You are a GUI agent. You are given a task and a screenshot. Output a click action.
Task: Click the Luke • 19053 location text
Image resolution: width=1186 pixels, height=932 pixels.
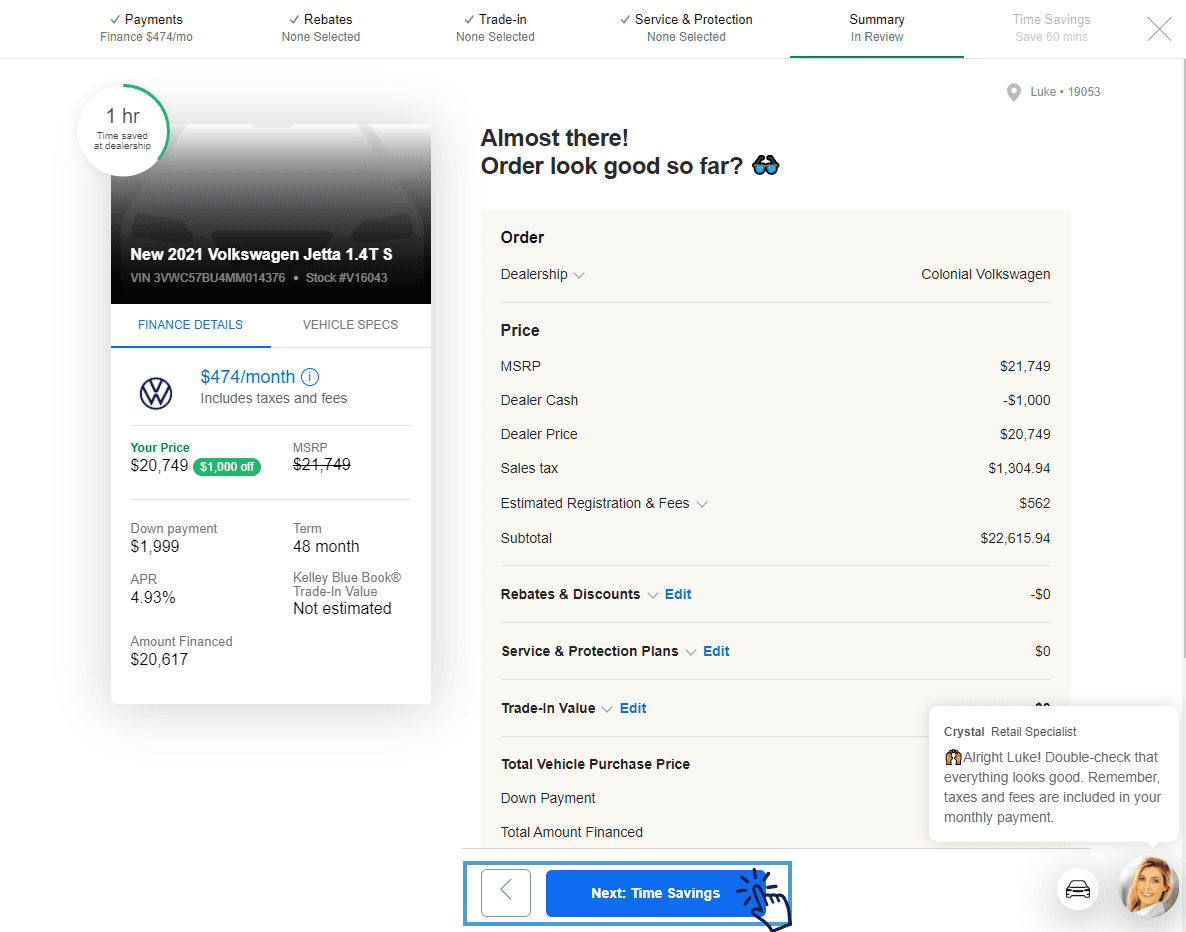pos(1065,92)
